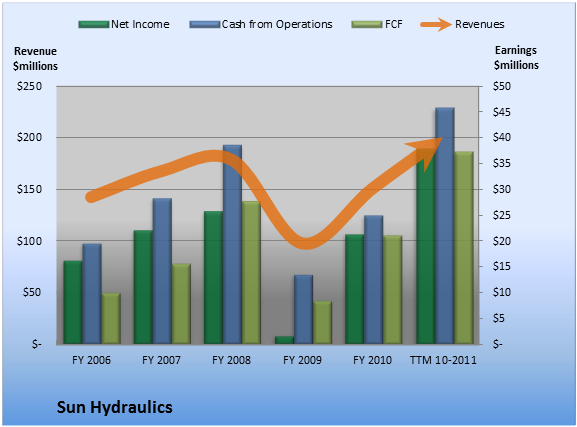The height and width of the screenshot is (427, 577).
Task: Select the FY 2006 Net Income bar
Action: click(72, 303)
